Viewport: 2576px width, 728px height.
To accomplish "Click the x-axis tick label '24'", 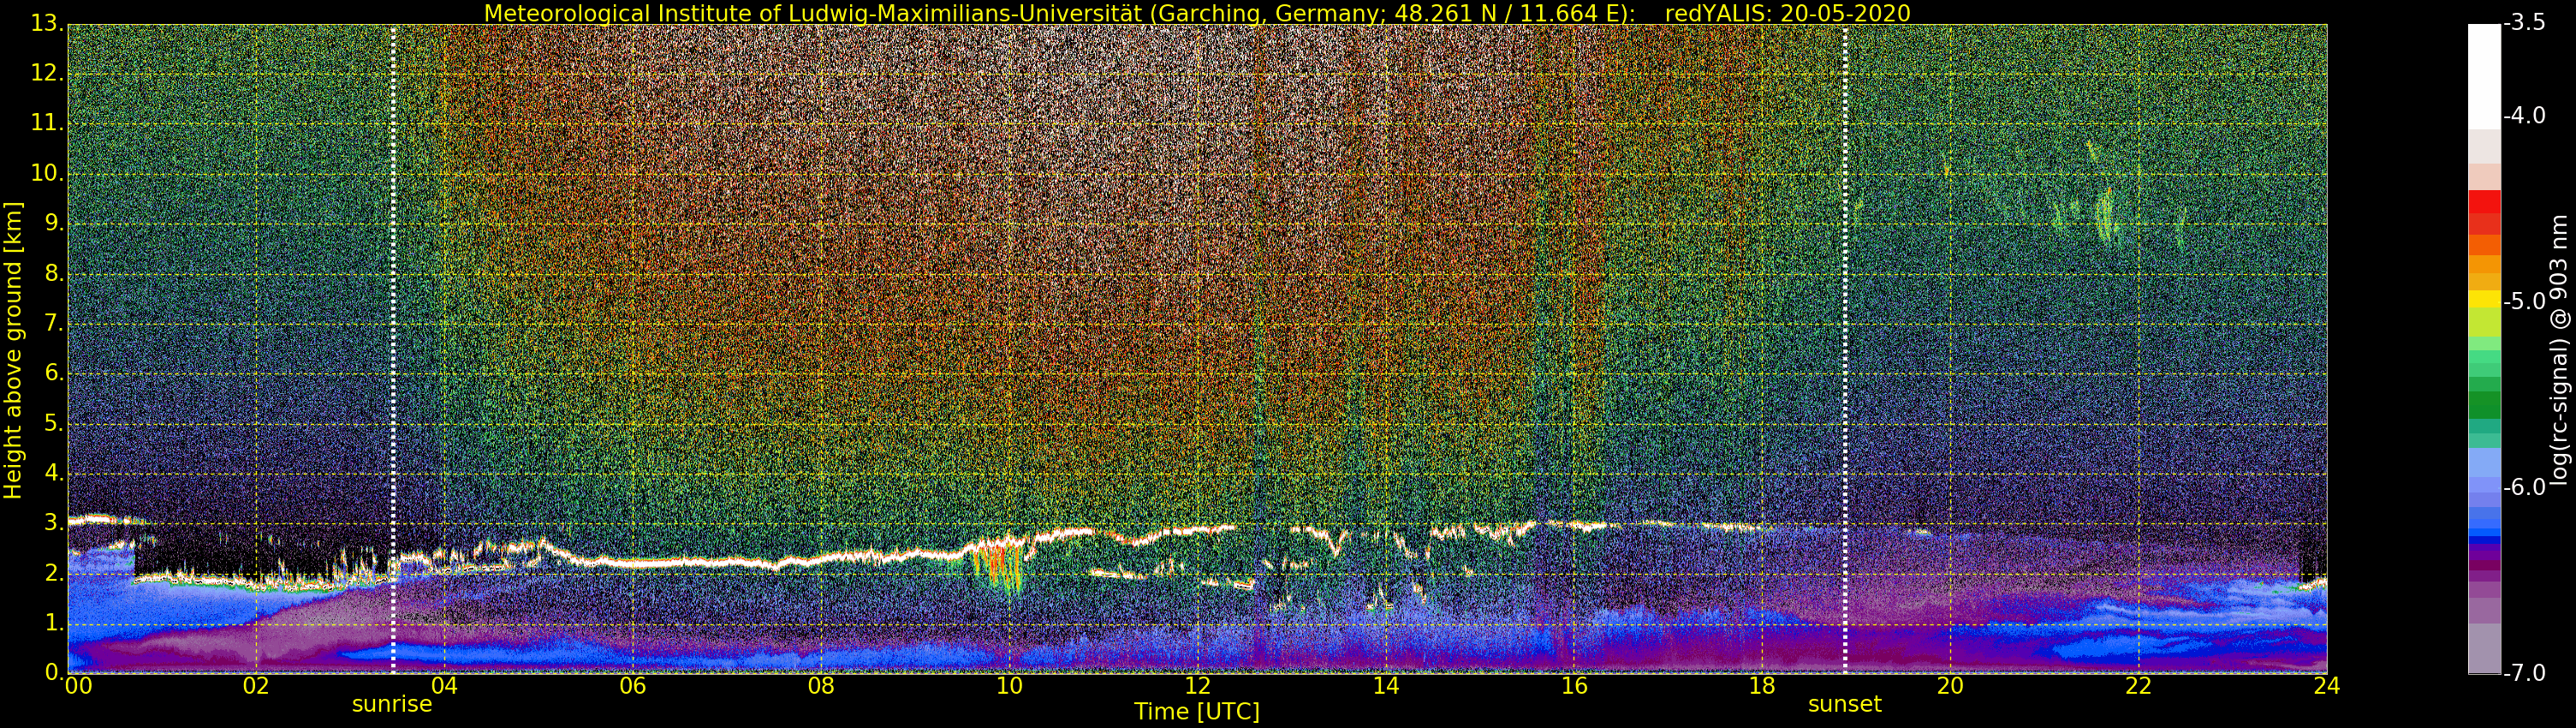I will tap(2326, 686).
